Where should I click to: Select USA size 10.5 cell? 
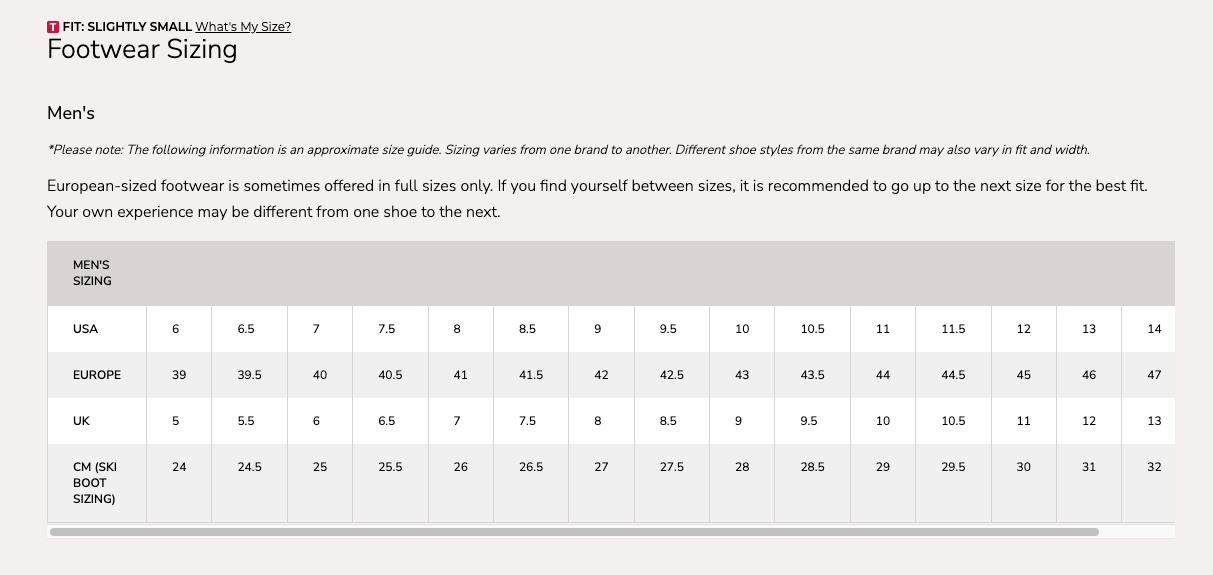point(813,329)
